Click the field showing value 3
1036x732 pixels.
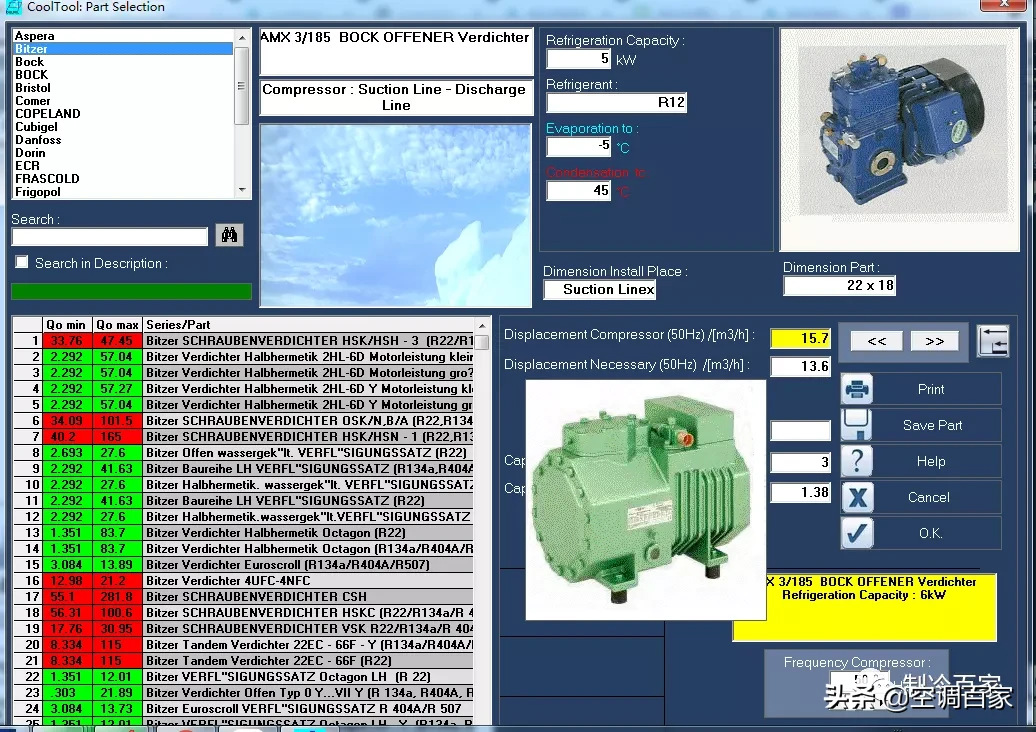[x=801, y=462]
